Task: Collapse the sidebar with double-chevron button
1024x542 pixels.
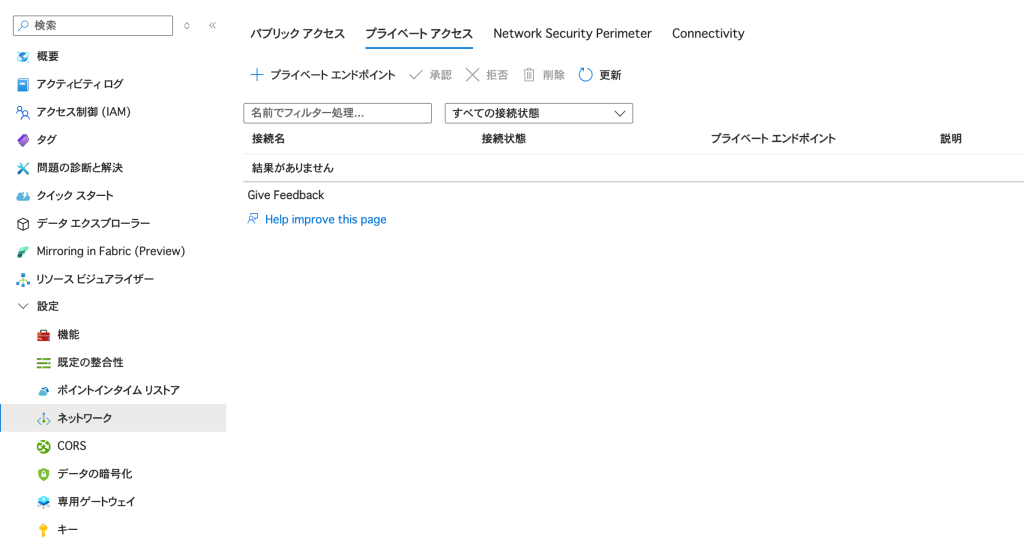Action: [x=212, y=25]
